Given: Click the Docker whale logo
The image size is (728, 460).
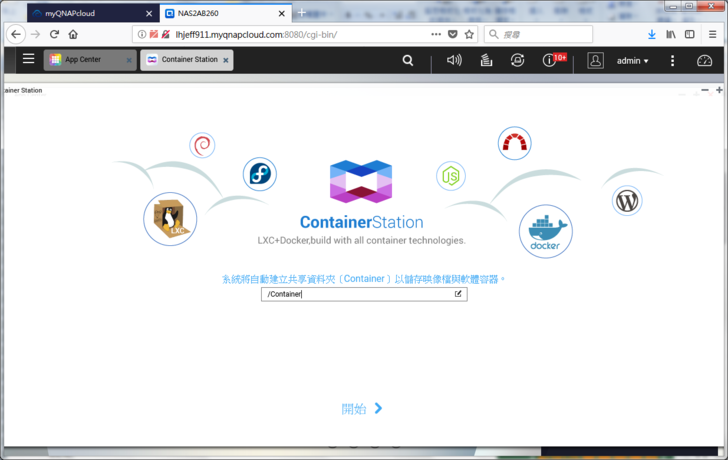Looking at the screenshot, I should 545,231.
